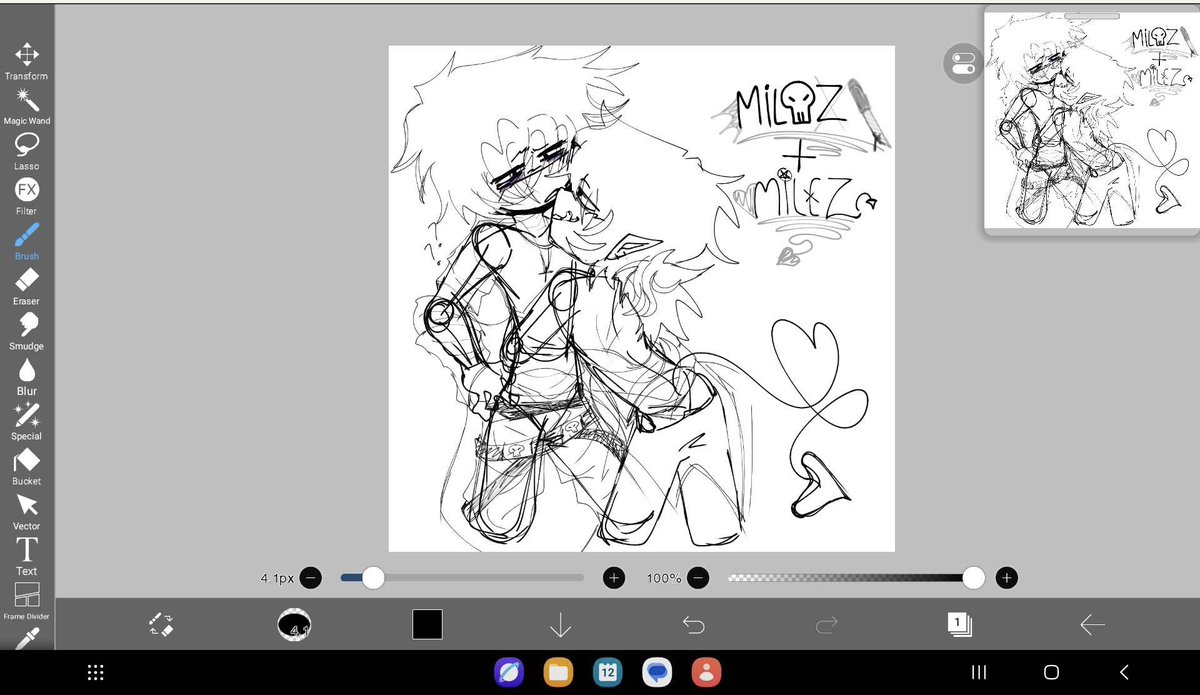The width and height of the screenshot is (1200, 695).
Task: Go home with the navigation button
Action: pyautogui.click(x=1051, y=672)
